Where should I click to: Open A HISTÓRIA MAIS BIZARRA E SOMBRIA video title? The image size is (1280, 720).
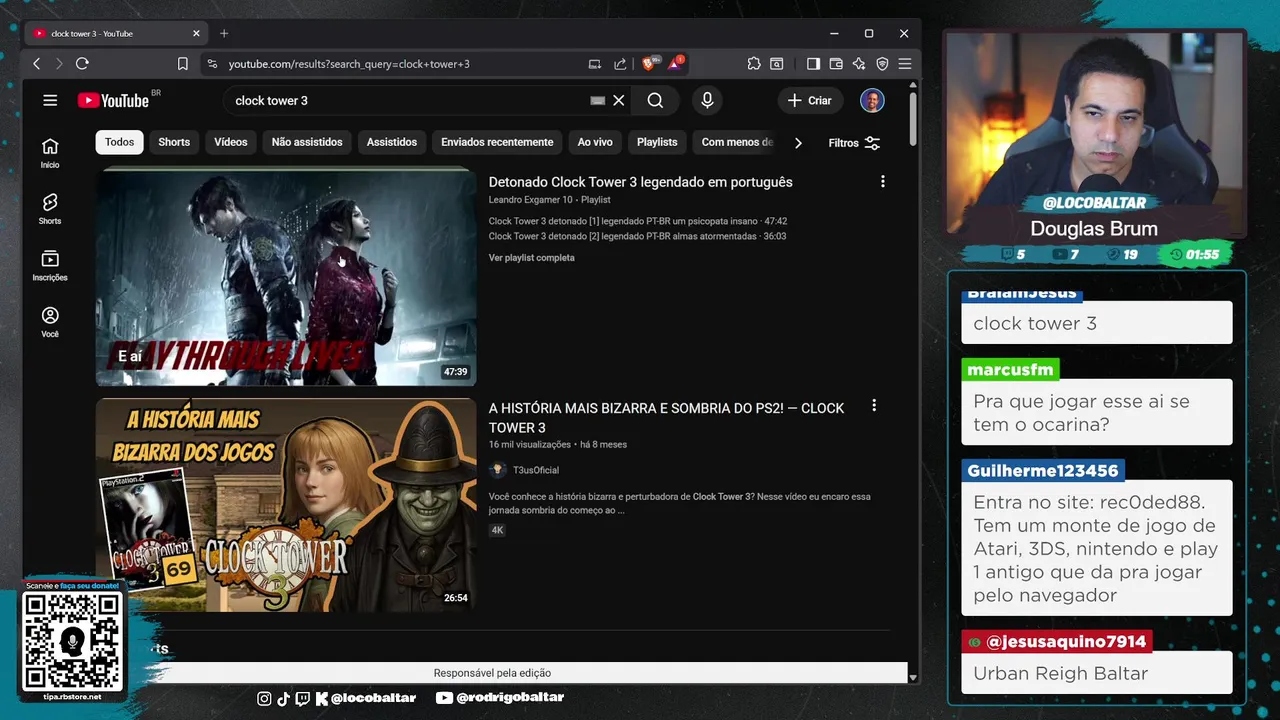pyautogui.click(x=666, y=418)
